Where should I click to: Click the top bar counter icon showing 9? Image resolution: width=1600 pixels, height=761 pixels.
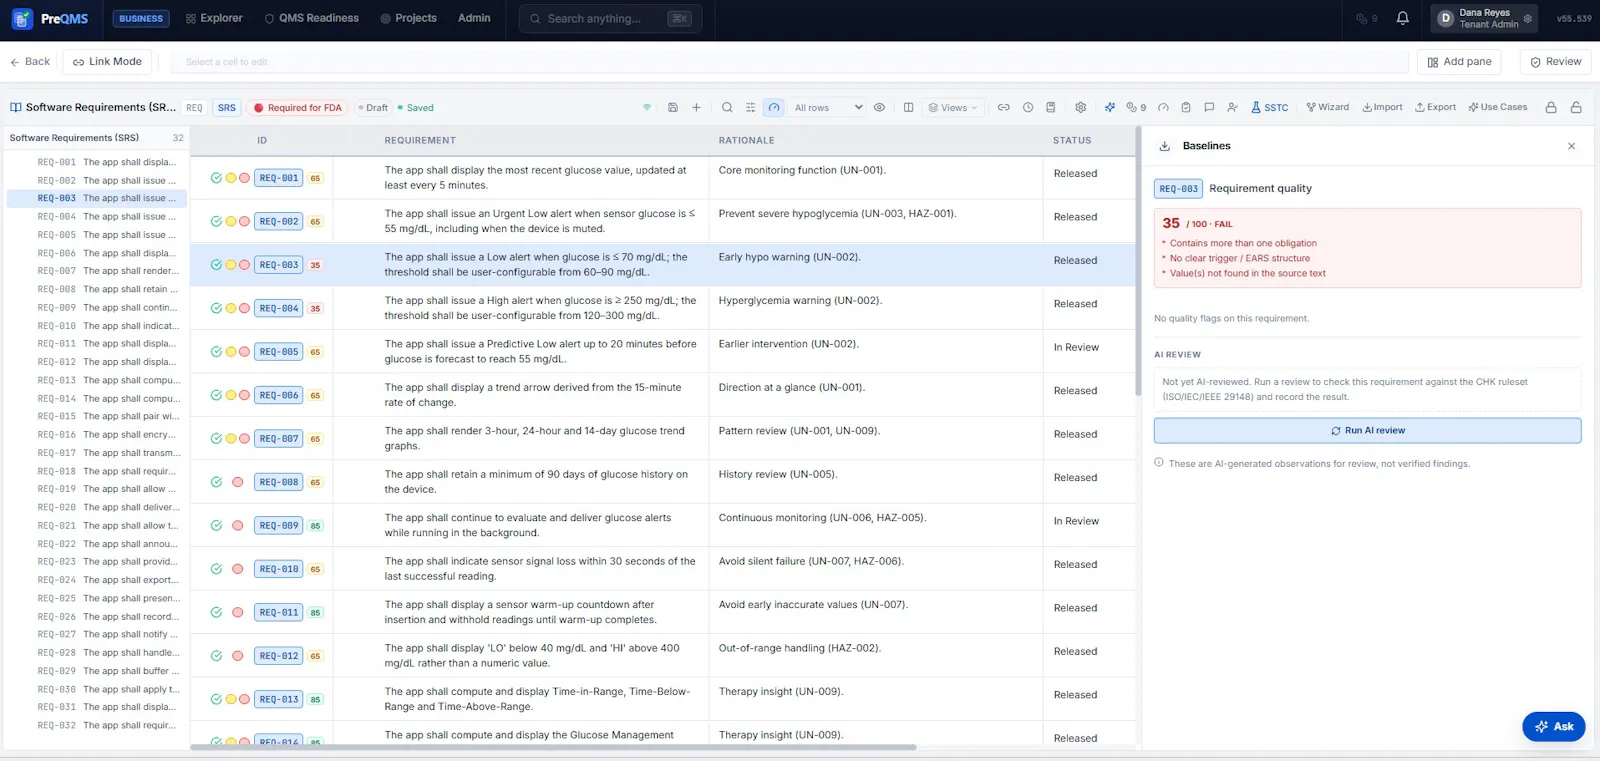pyautogui.click(x=1366, y=19)
